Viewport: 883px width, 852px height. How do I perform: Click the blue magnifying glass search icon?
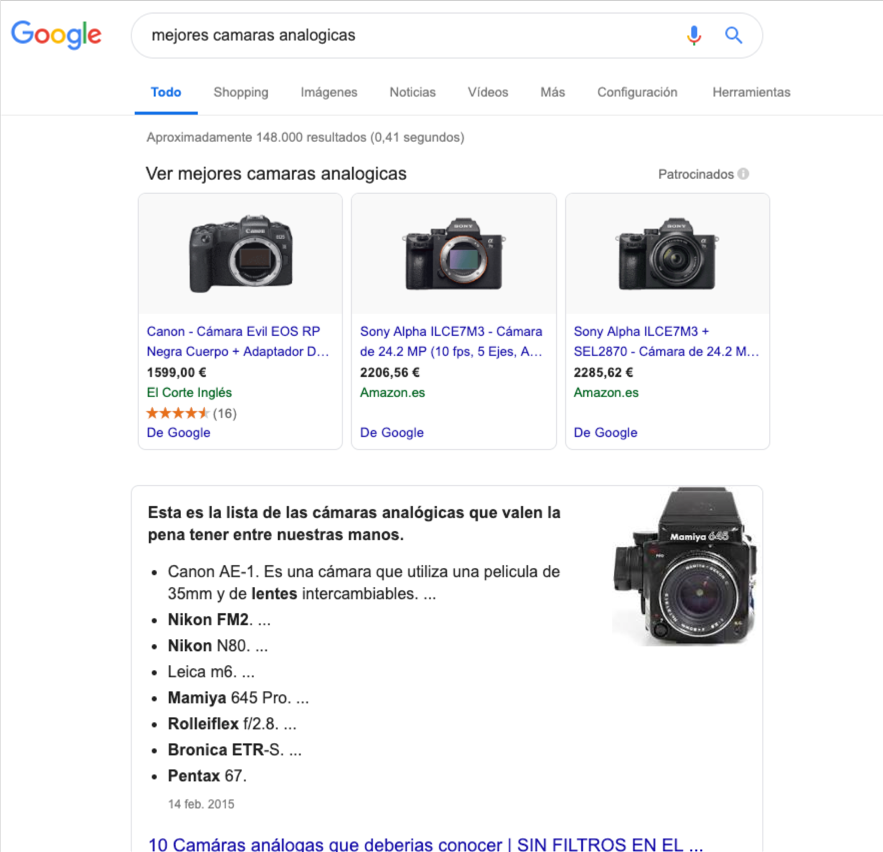click(733, 35)
